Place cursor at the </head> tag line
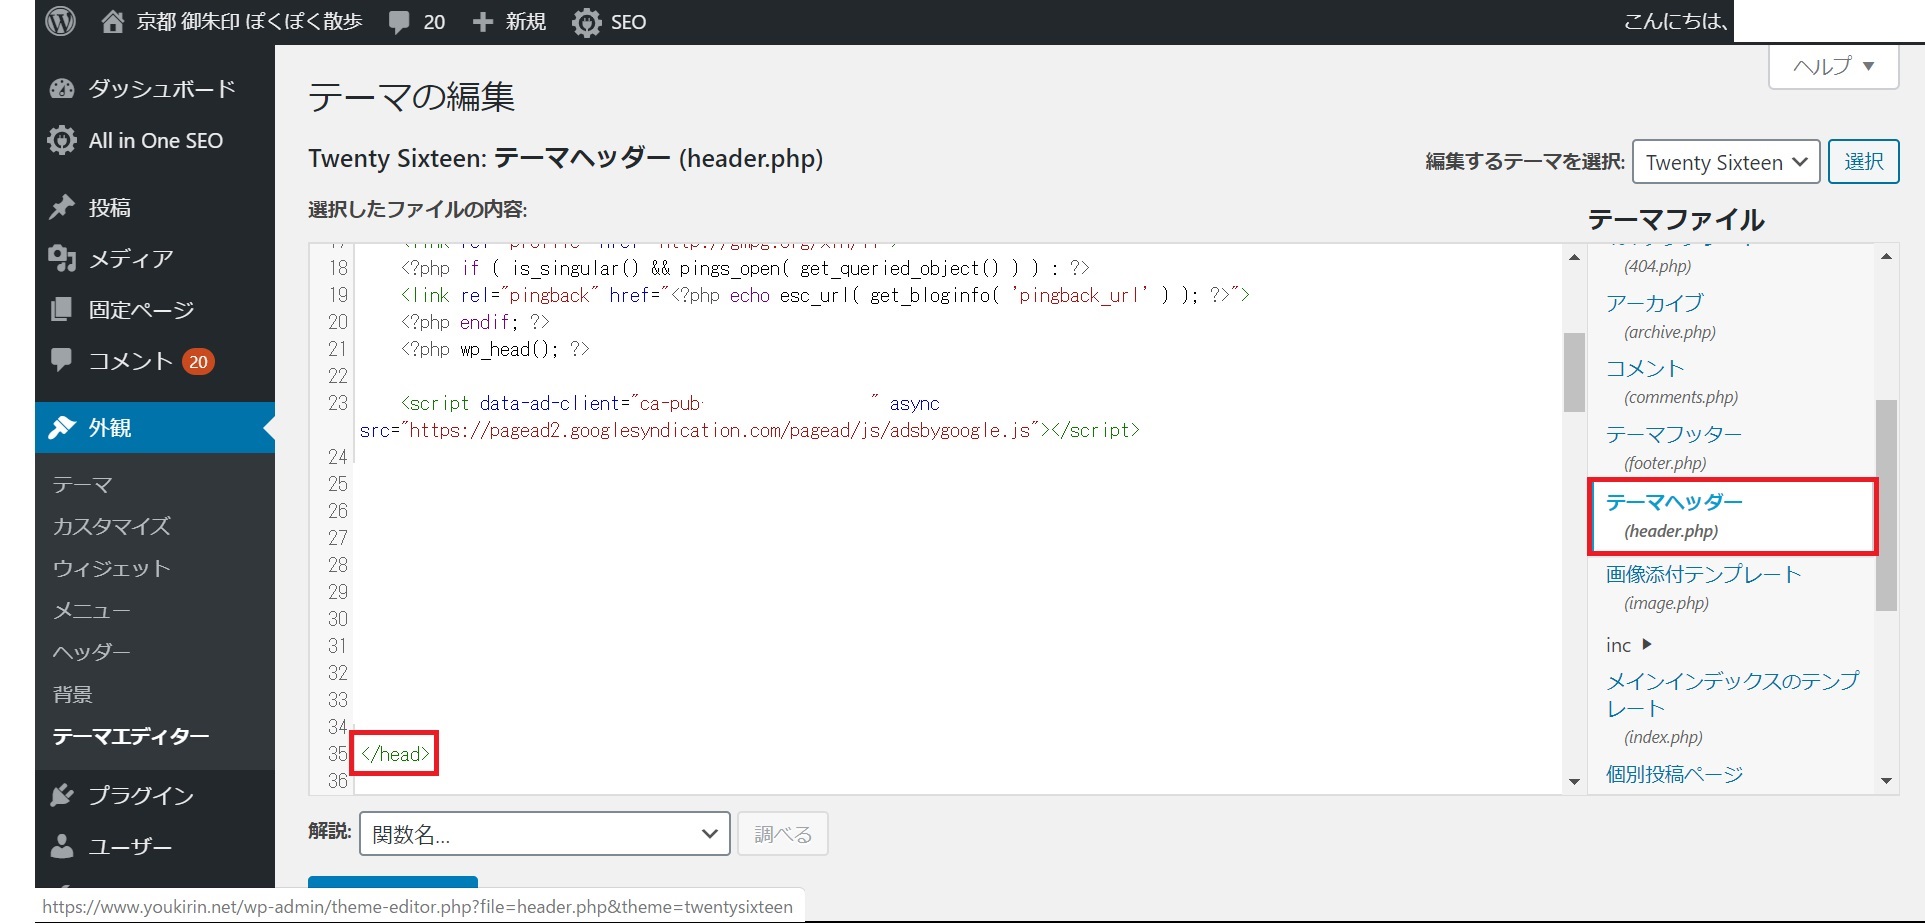Screen dimensions: 1925x924 click(x=396, y=754)
